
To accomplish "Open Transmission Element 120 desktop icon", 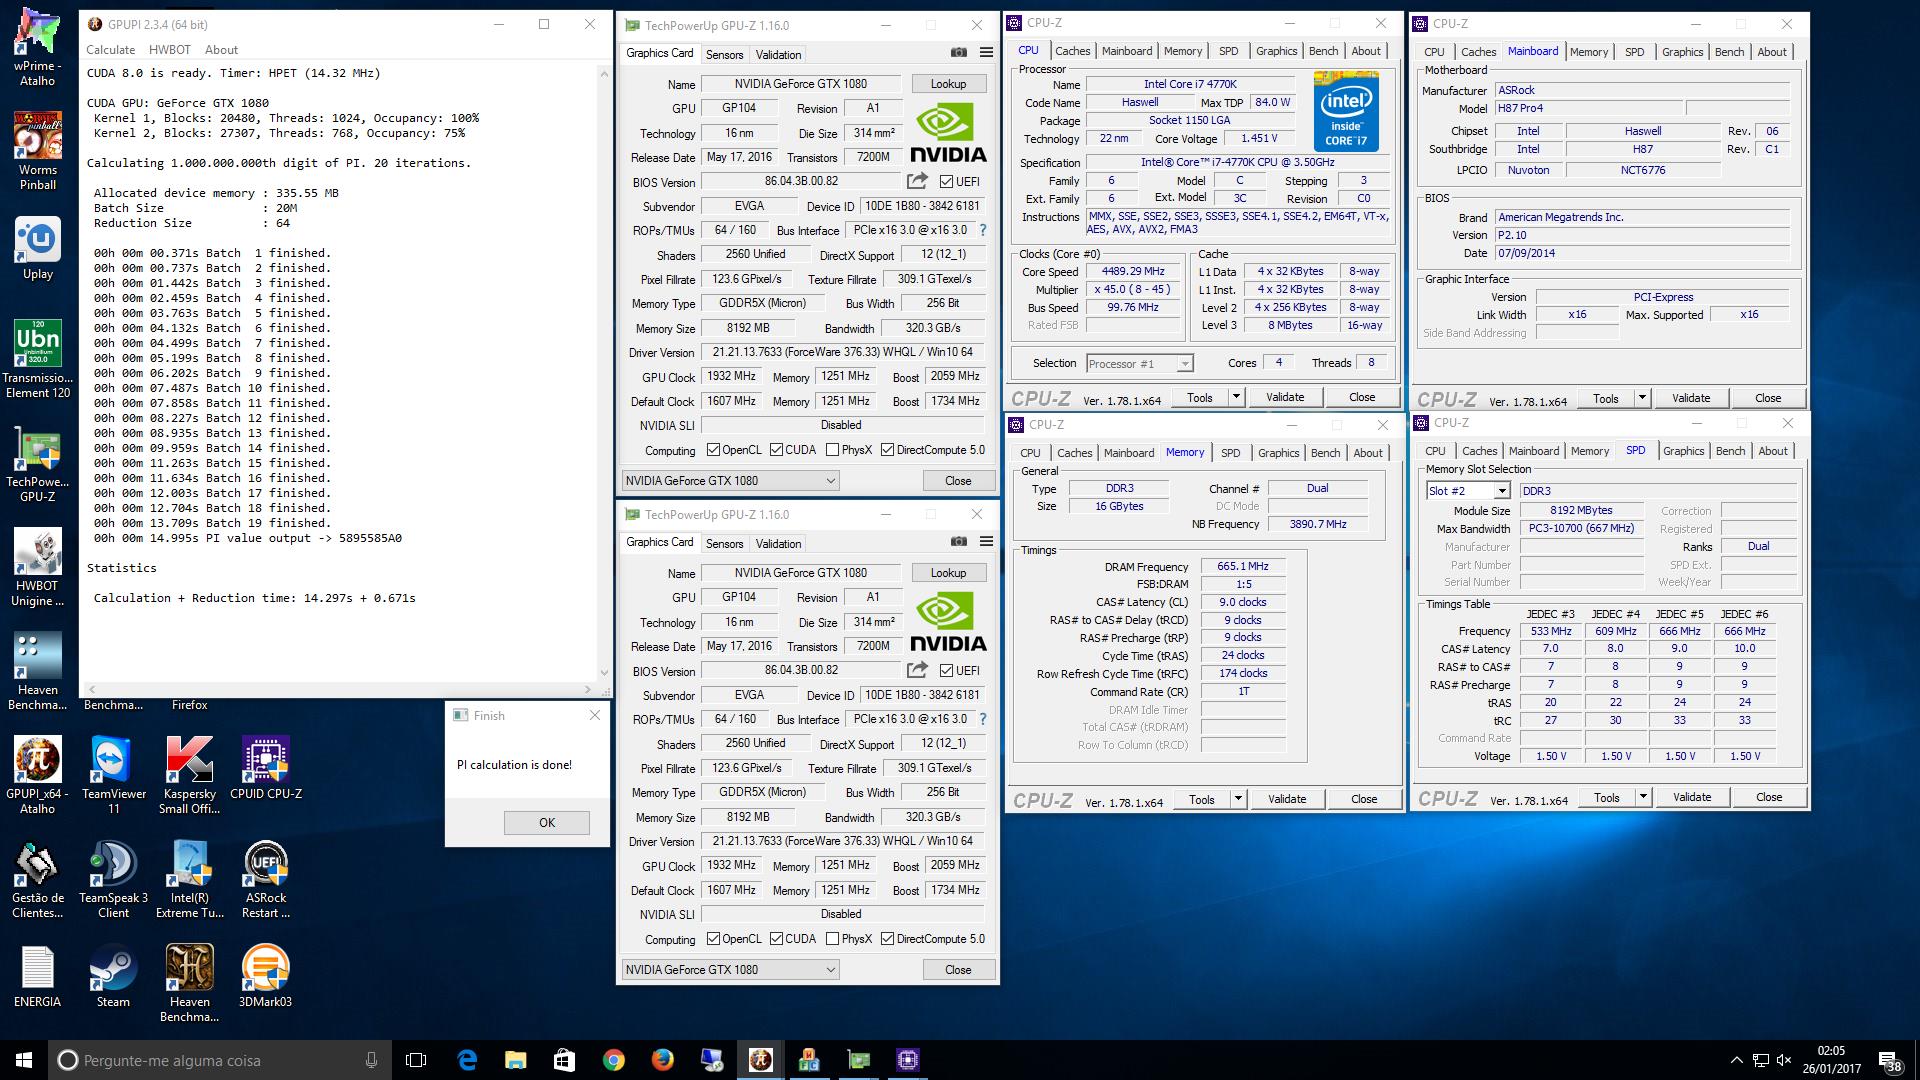I will 37,360.
